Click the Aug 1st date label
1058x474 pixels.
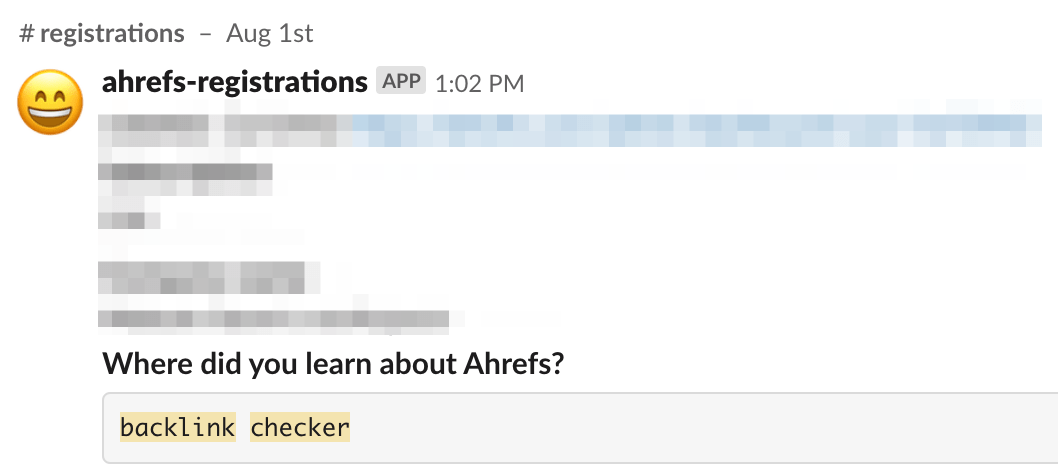(x=270, y=33)
